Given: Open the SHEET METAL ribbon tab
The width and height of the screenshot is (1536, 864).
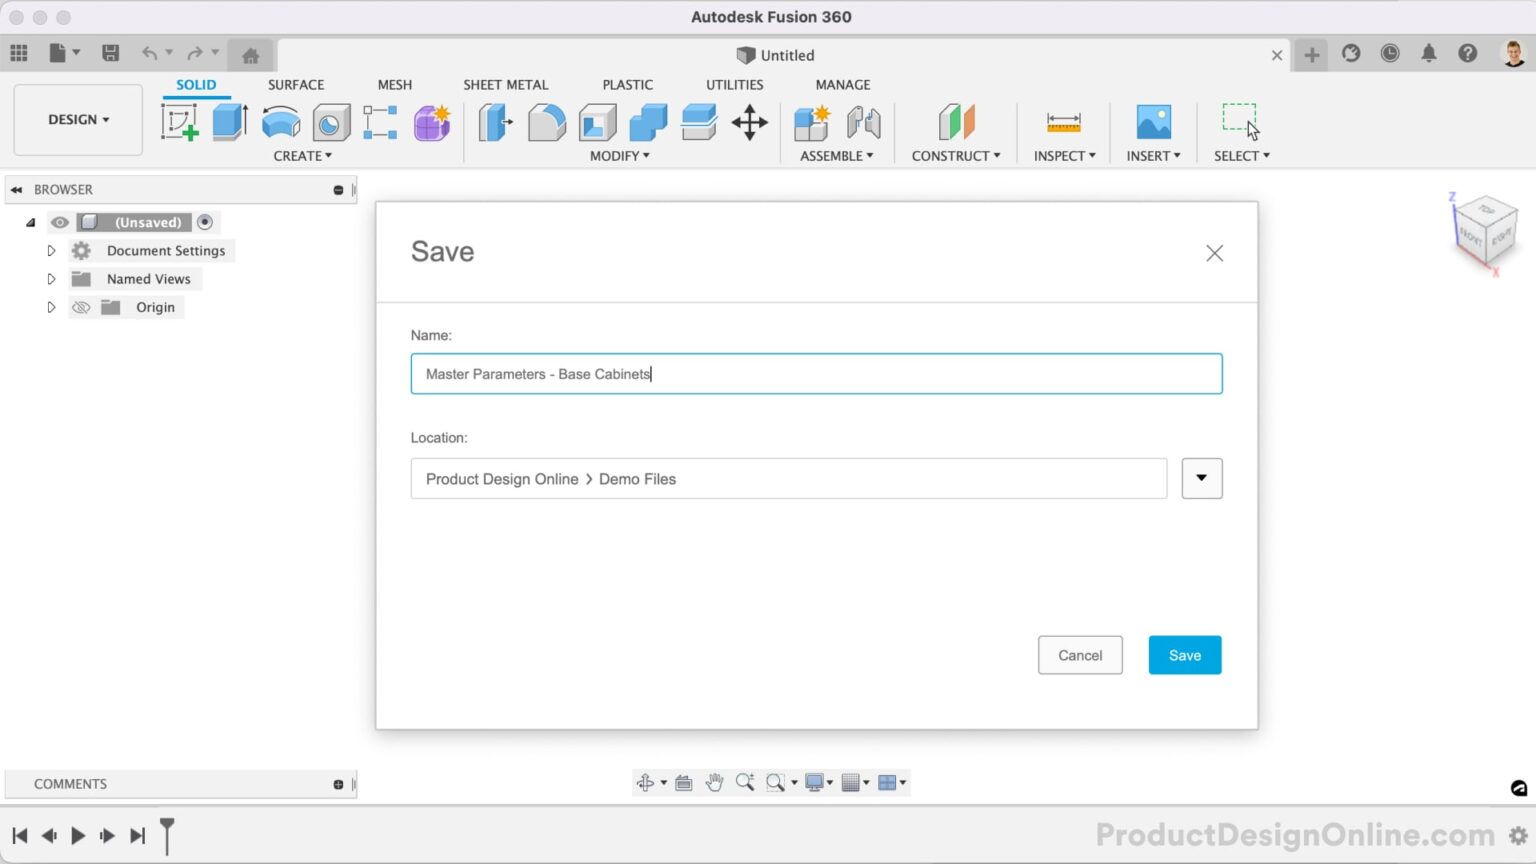Looking at the screenshot, I should (x=505, y=85).
